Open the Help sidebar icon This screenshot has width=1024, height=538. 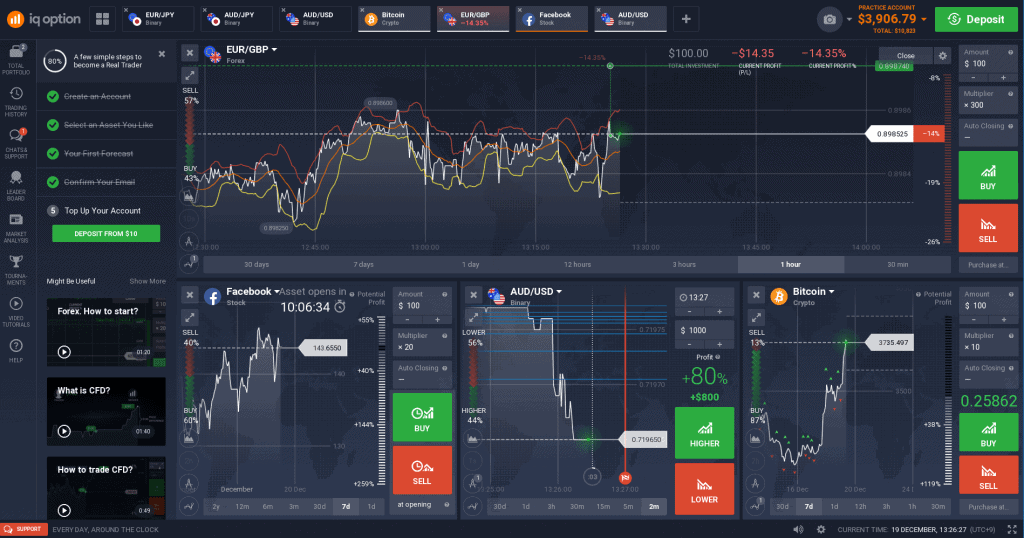point(16,351)
